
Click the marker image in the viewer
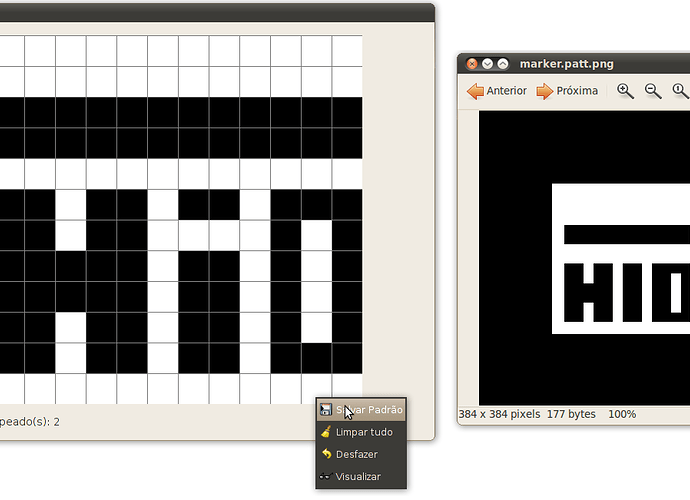[584, 258]
